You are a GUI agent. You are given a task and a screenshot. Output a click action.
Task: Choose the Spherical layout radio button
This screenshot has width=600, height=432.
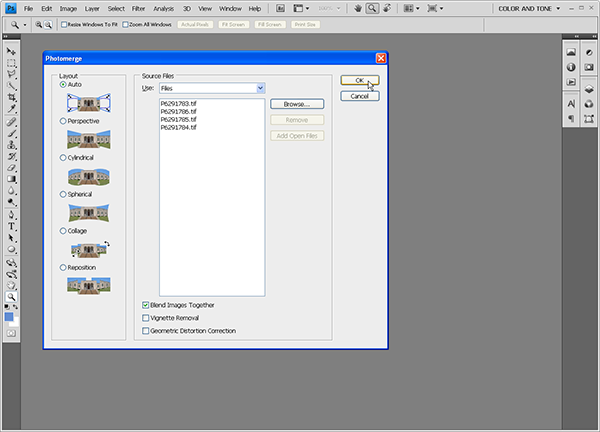click(63, 194)
